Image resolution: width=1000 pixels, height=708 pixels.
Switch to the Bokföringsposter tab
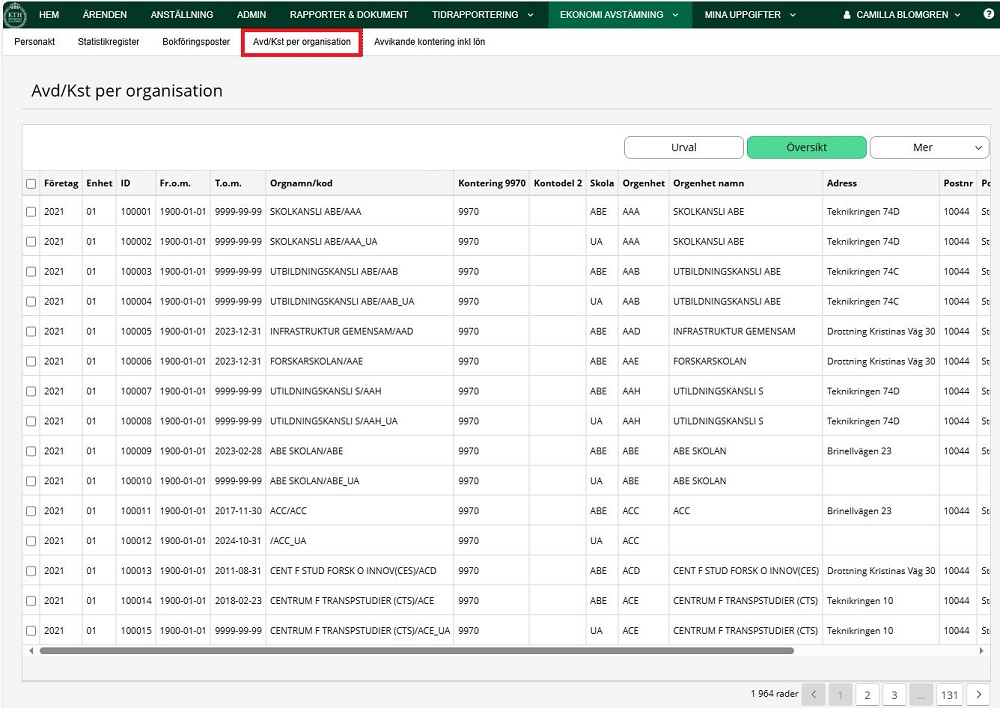[x=196, y=43]
